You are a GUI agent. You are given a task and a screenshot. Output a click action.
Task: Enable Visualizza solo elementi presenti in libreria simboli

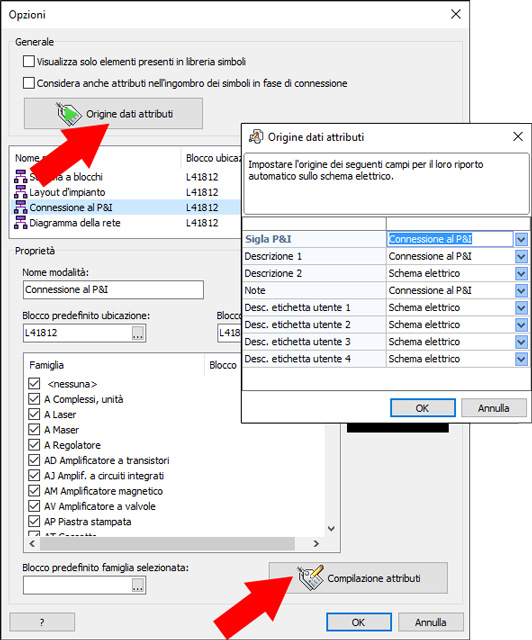pyautogui.click(x=29, y=61)
